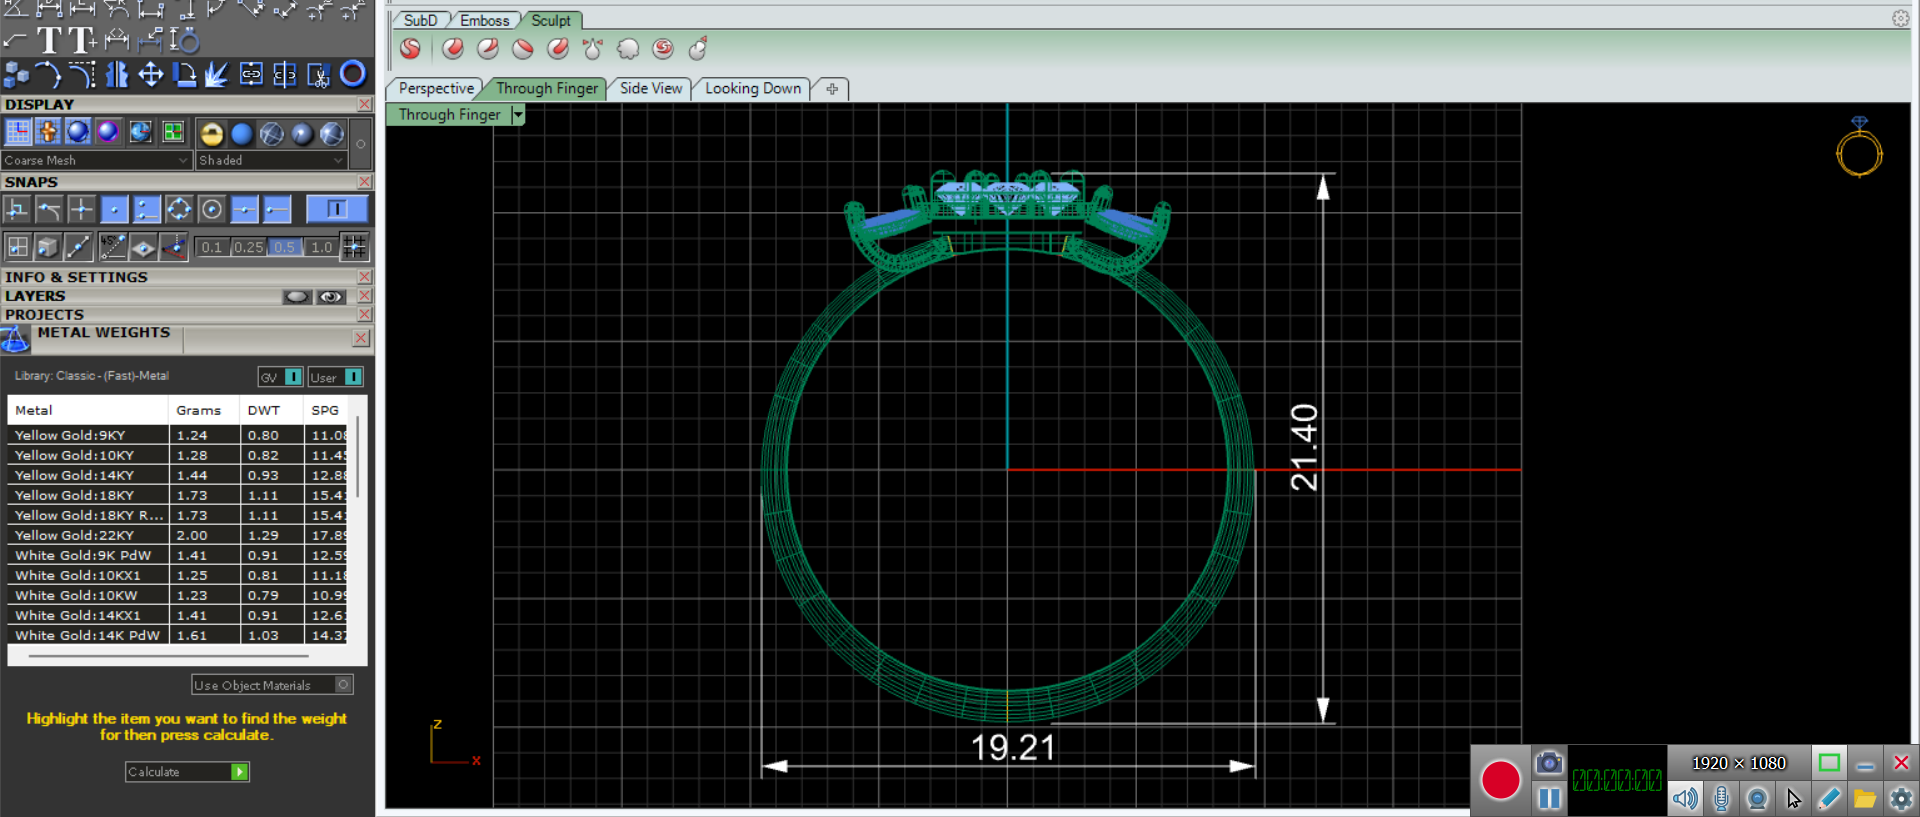Expand the Through Finger viewport menu arrow
Viewport: 1920px width, 817px height.
[x=517, y=115]
